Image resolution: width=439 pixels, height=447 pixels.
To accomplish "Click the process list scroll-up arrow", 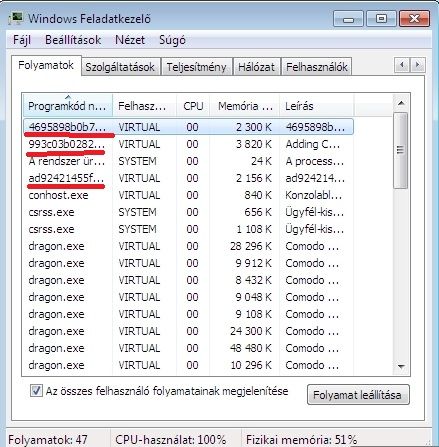I will pyautogui.click(x=401, y=103).
